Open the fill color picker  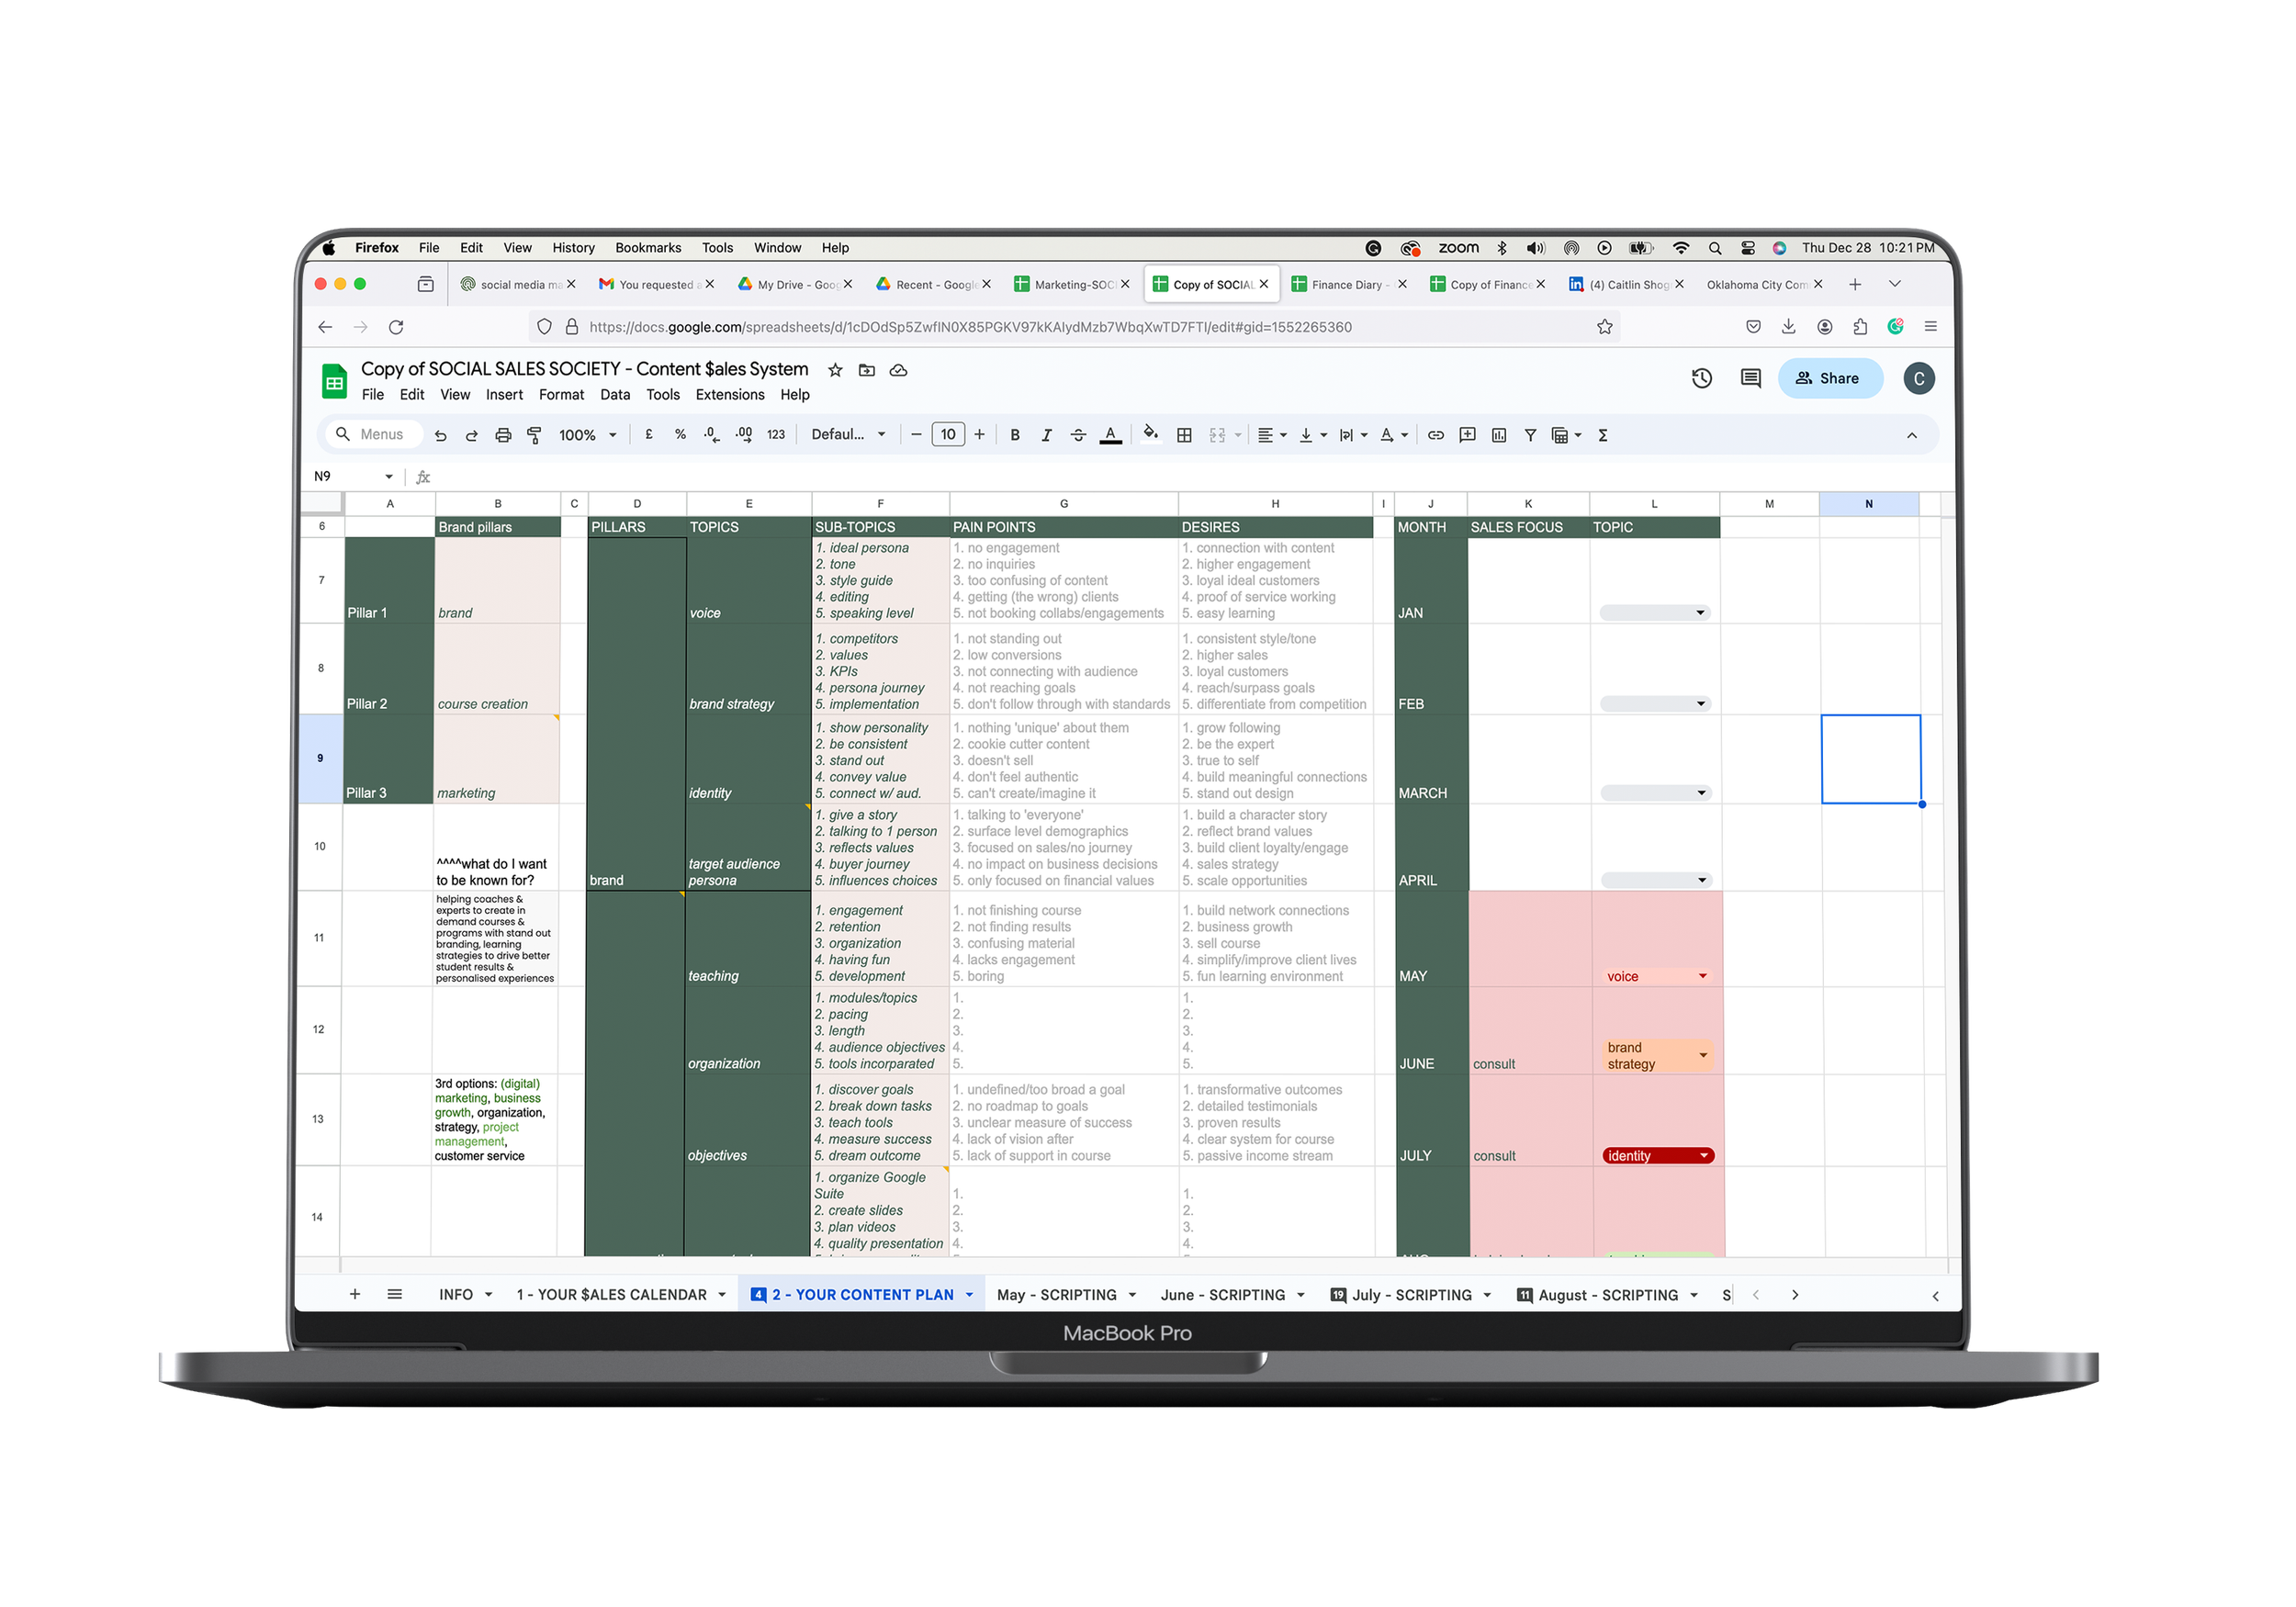click(1150, 434)
